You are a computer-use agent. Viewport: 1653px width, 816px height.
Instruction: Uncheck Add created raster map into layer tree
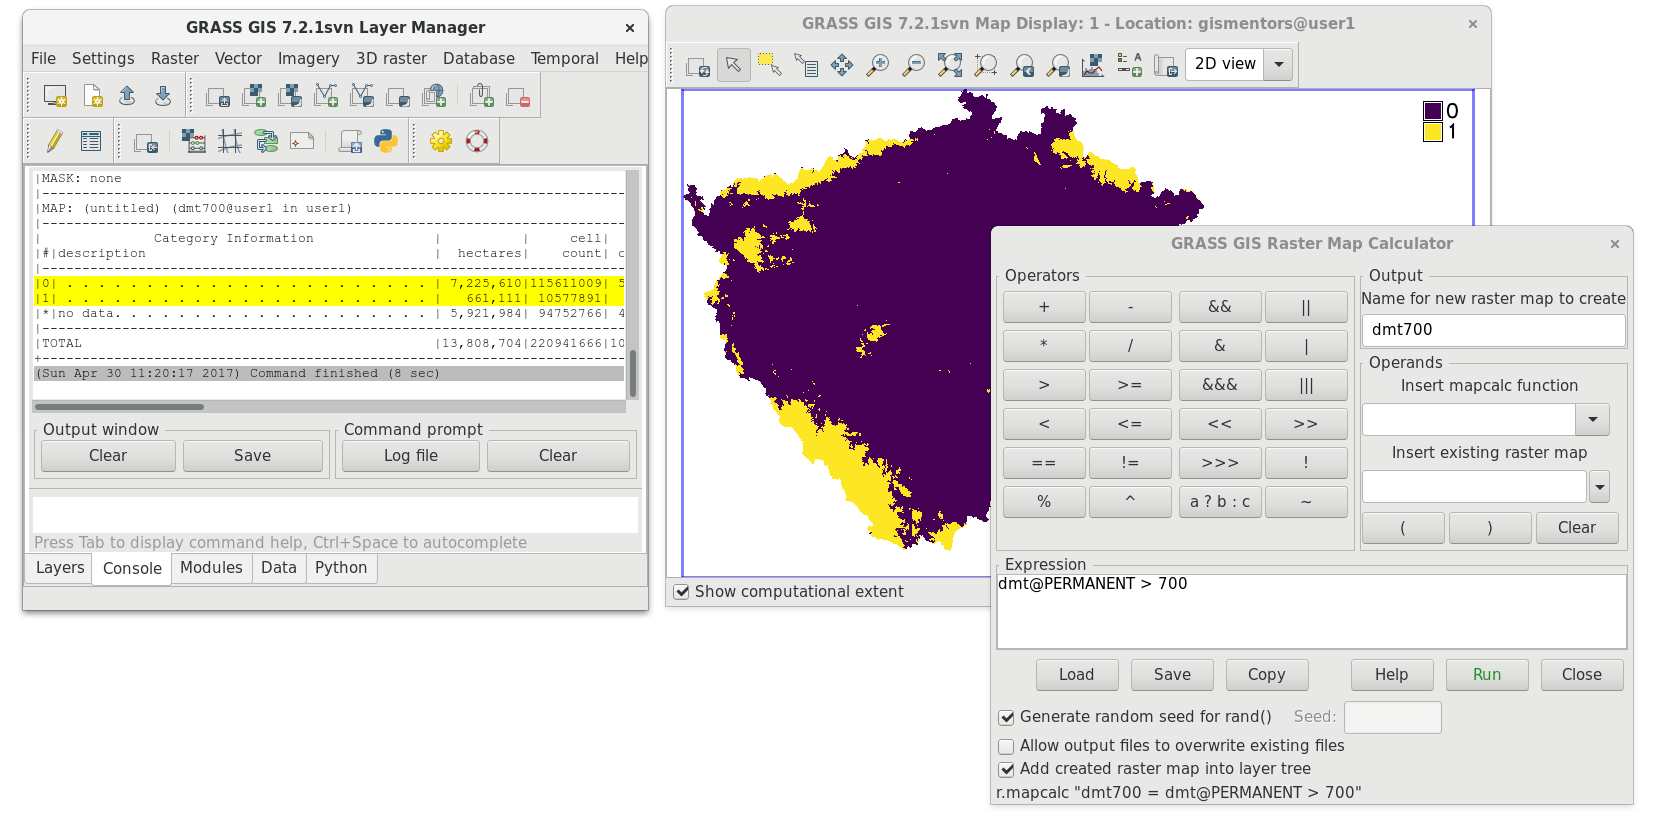1007,769
